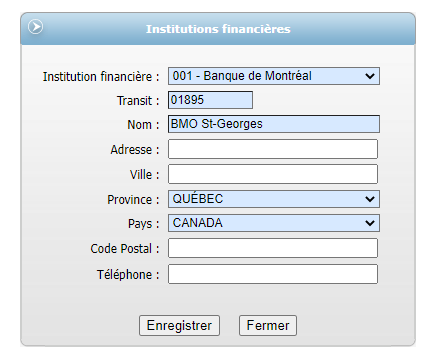Click the "Adresse :" label text

[135, 150]
